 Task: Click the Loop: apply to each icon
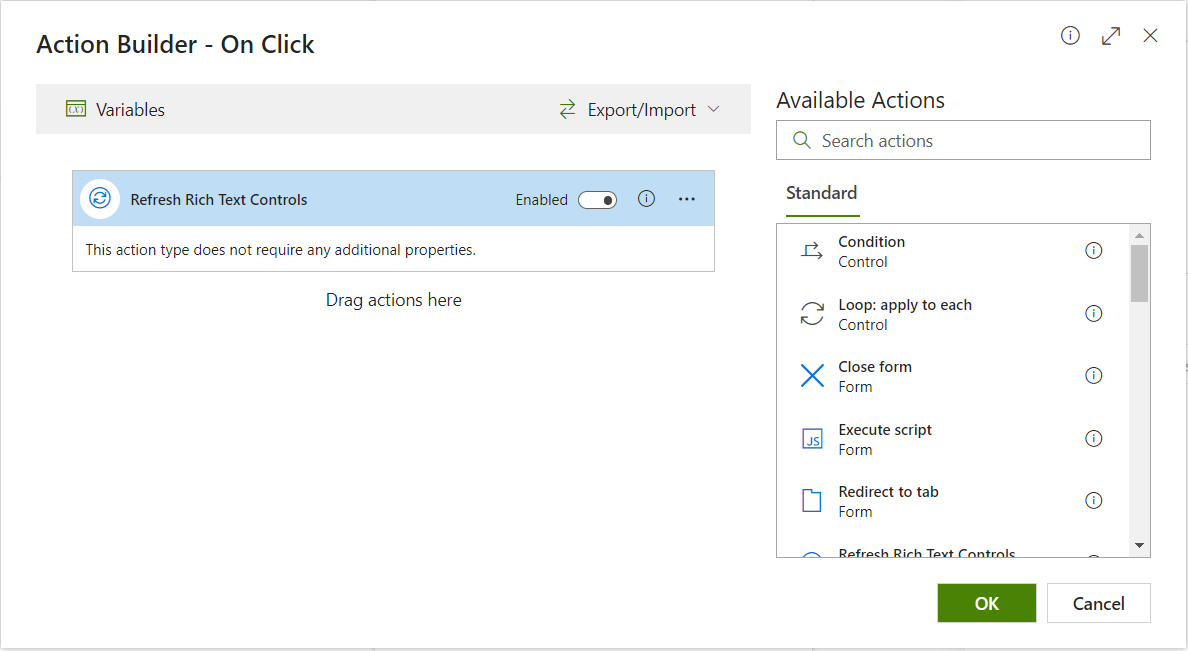click(x=812, y=313)
